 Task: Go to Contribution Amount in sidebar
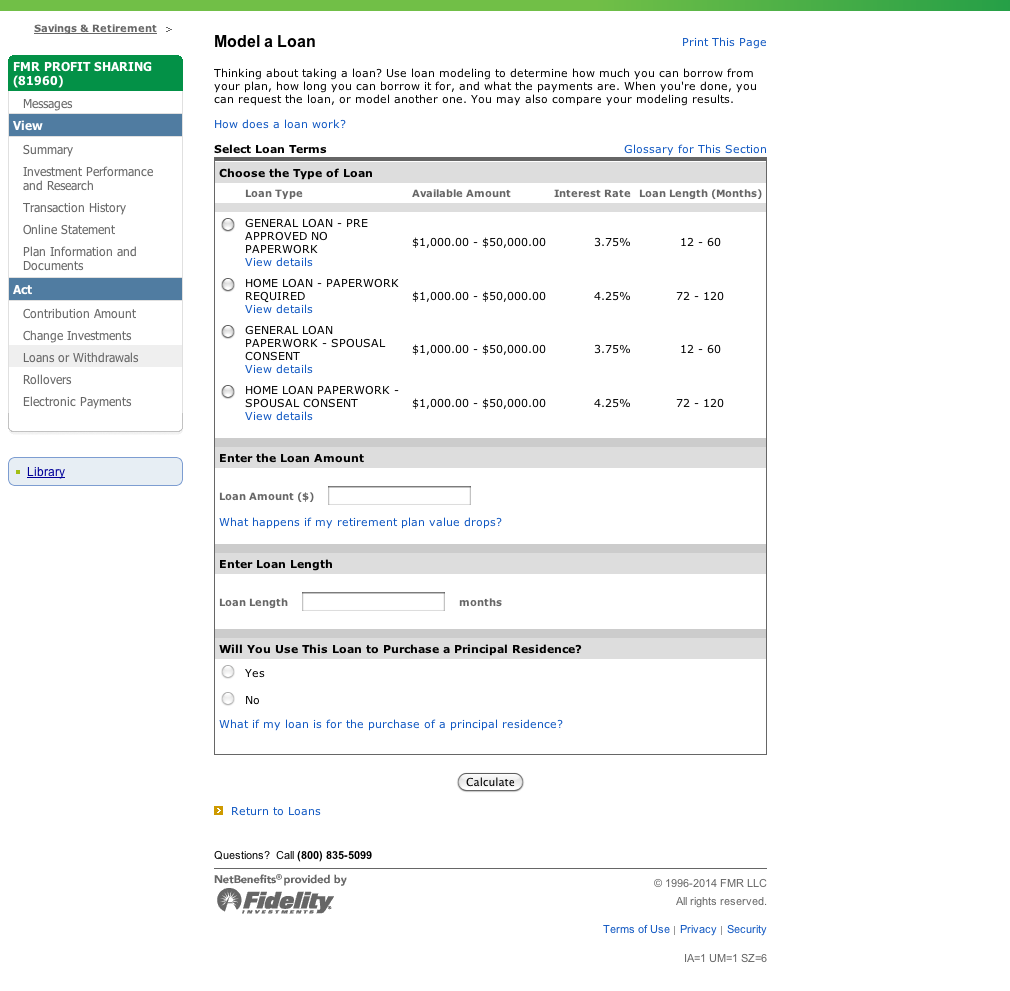click(x=80, y=314)
